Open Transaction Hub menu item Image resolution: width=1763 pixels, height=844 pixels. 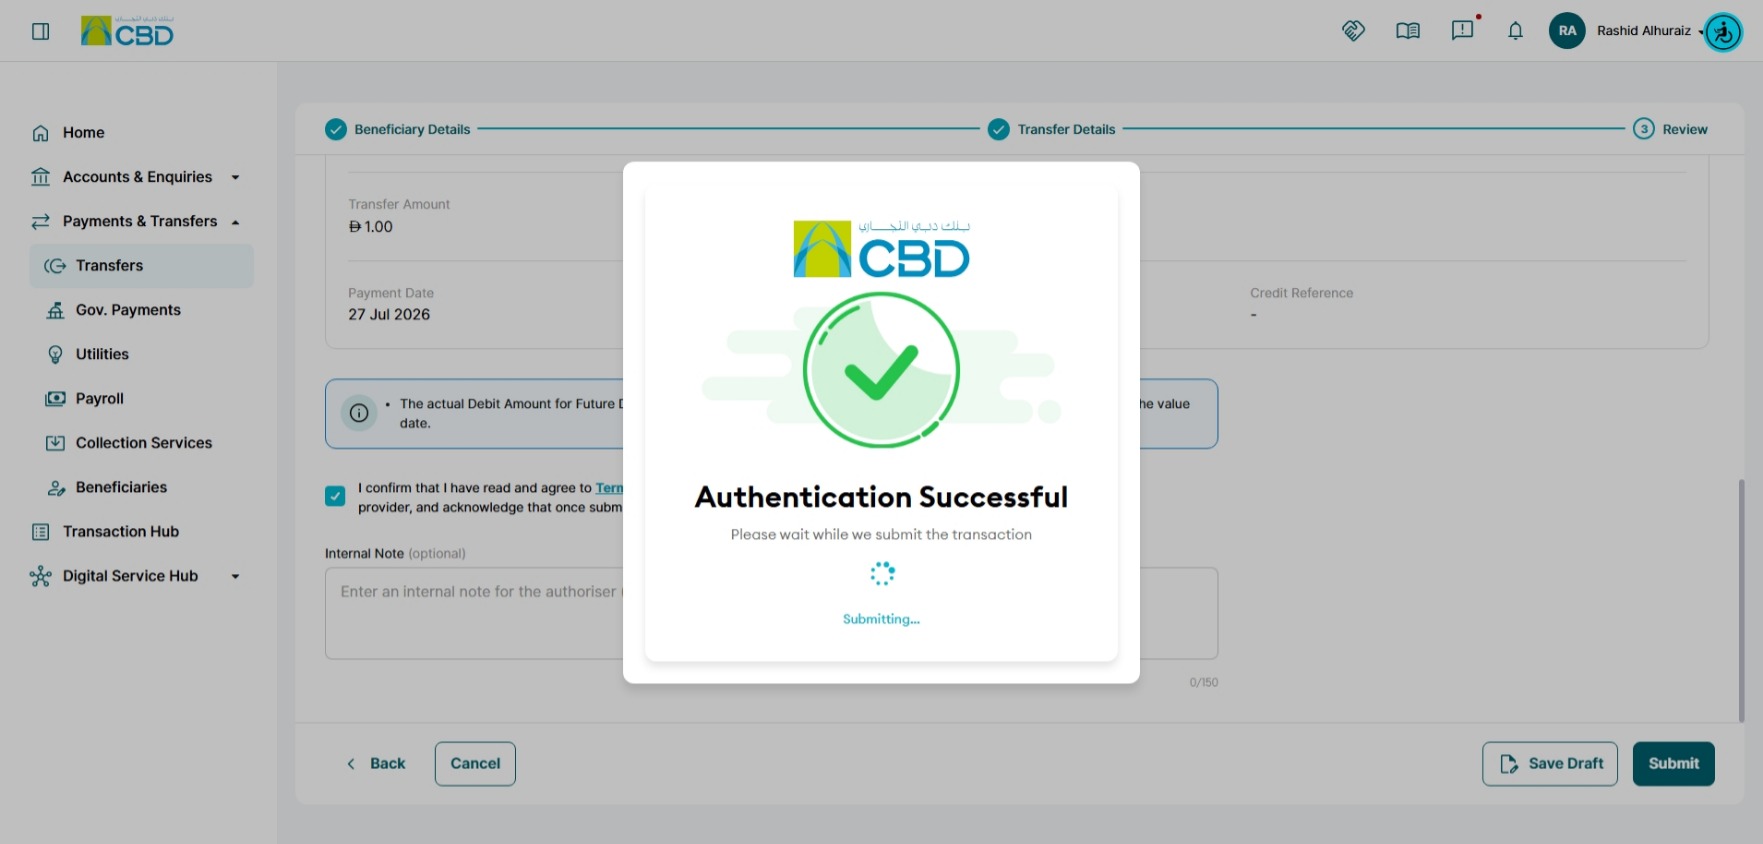[x=121, y=532]
